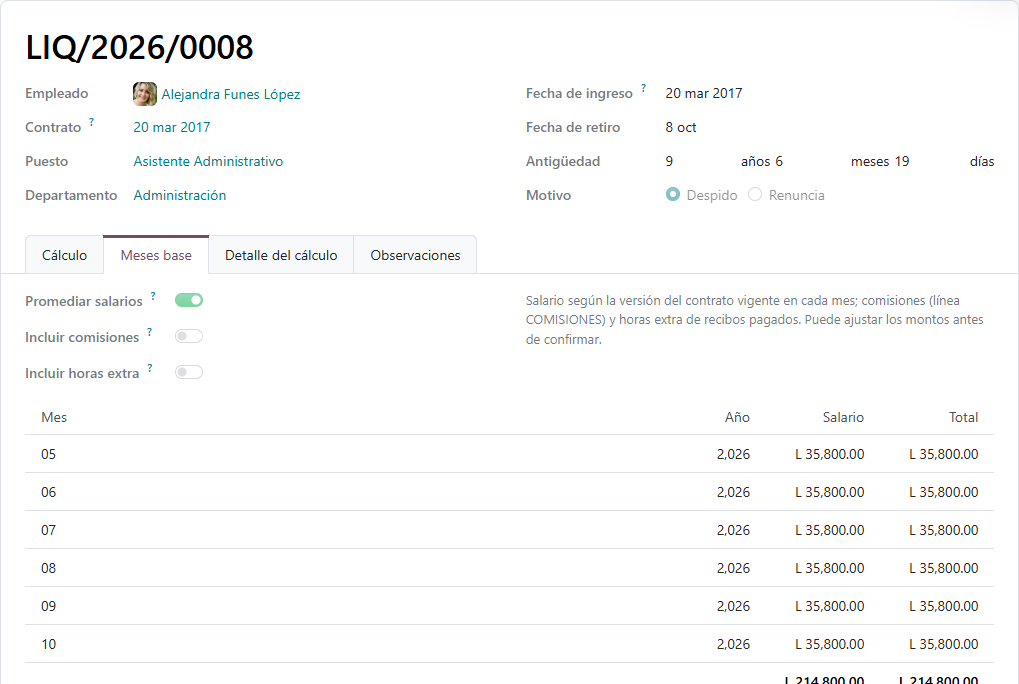
Task: Show help tooltip for Fecha de ingreso
Action: (x=643, y=88)
